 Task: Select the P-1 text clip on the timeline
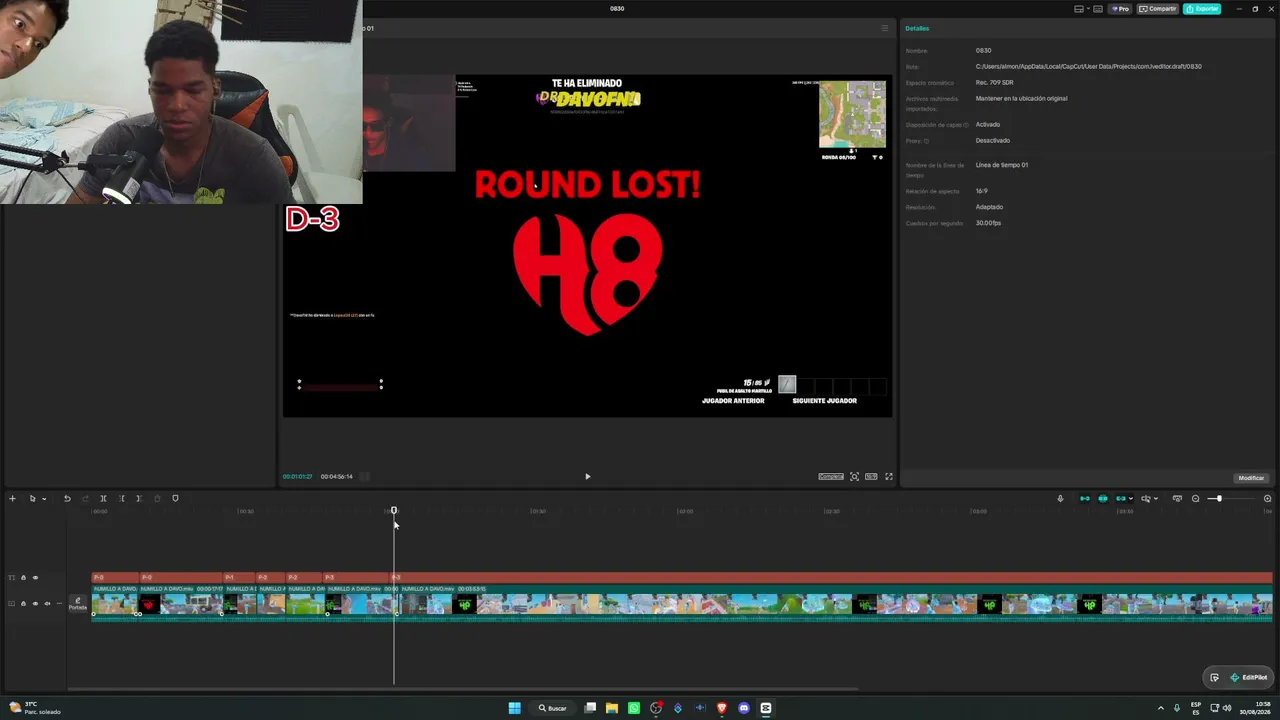238,577
